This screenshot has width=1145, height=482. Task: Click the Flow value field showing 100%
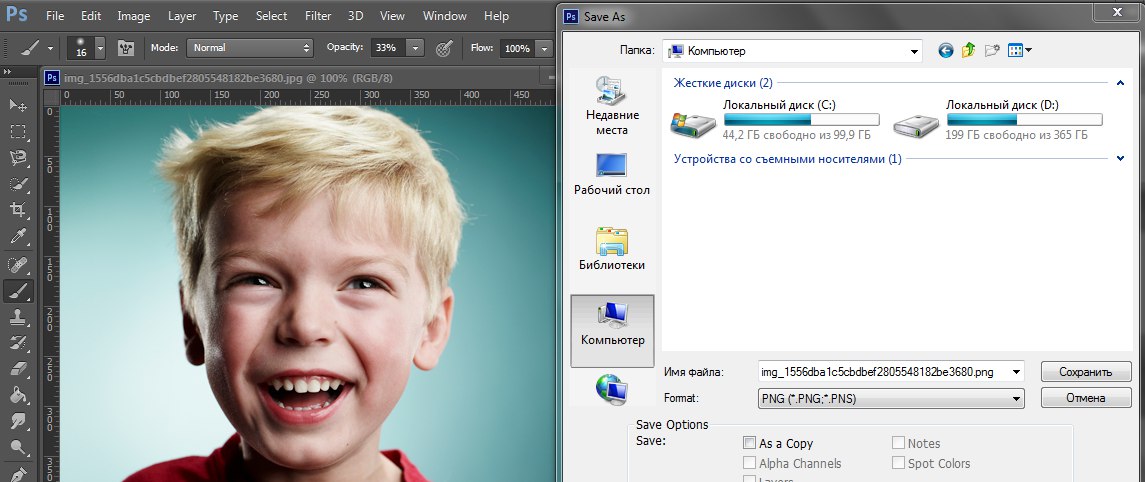tap(518, 48)
